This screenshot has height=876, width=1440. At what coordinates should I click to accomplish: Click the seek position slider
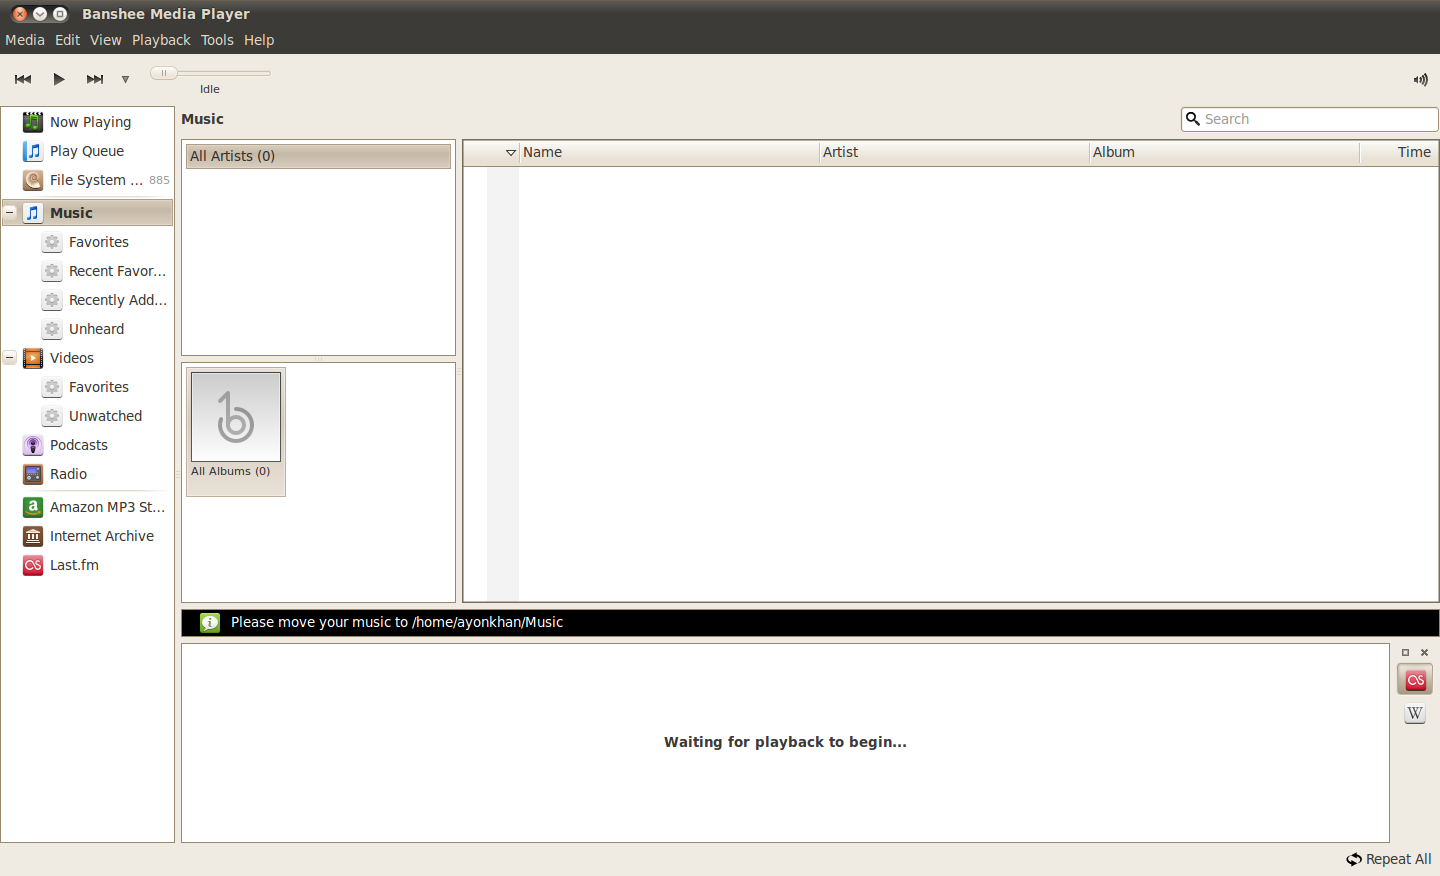coord(210,73)
